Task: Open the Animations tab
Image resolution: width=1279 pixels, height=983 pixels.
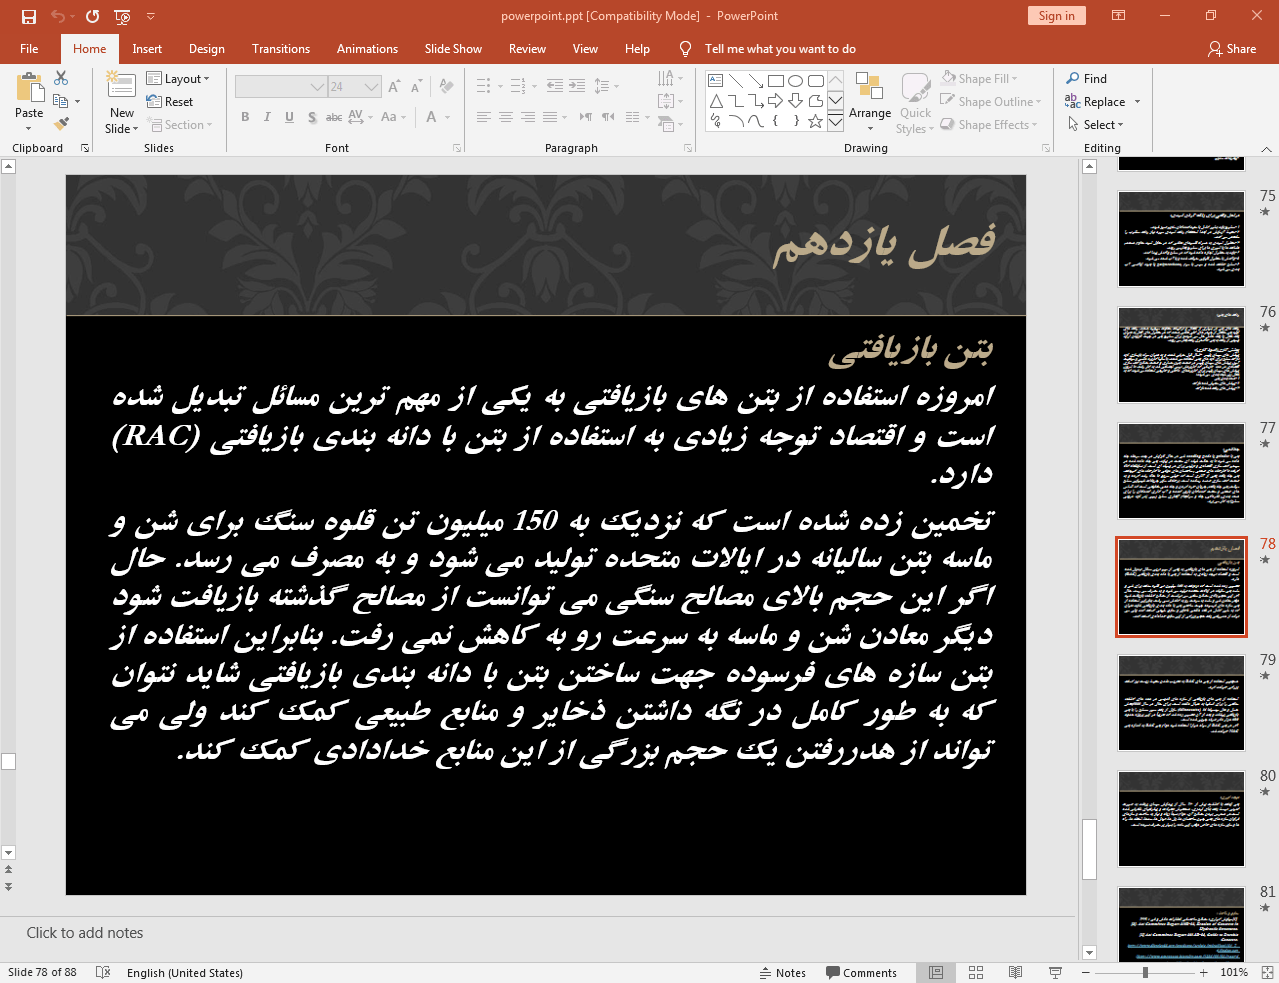Action: [x=367, y=49]
